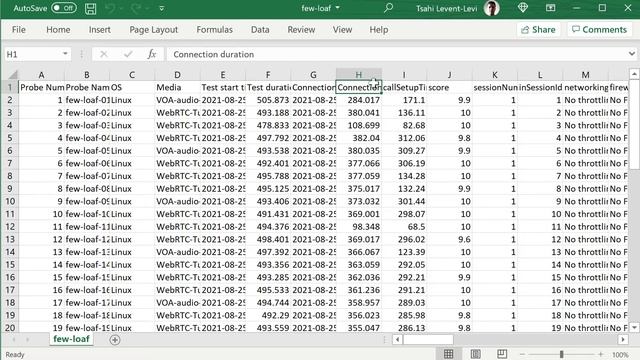
Task: Click the Select All corner triangle
Action: pyautogui.click(x=13, y=75)
